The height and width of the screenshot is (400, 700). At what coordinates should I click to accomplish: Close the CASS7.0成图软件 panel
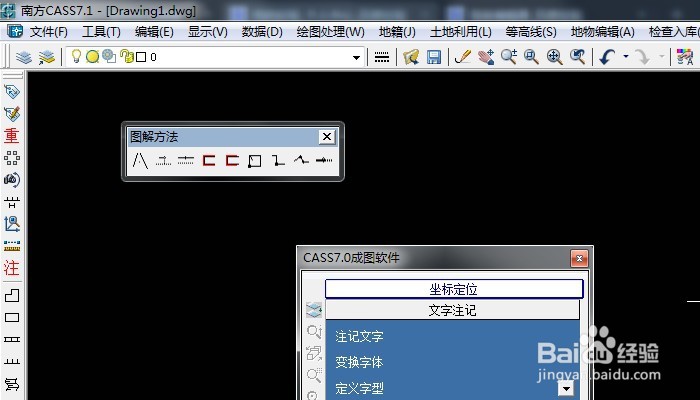pyautogui.click(x=579, y=258)
